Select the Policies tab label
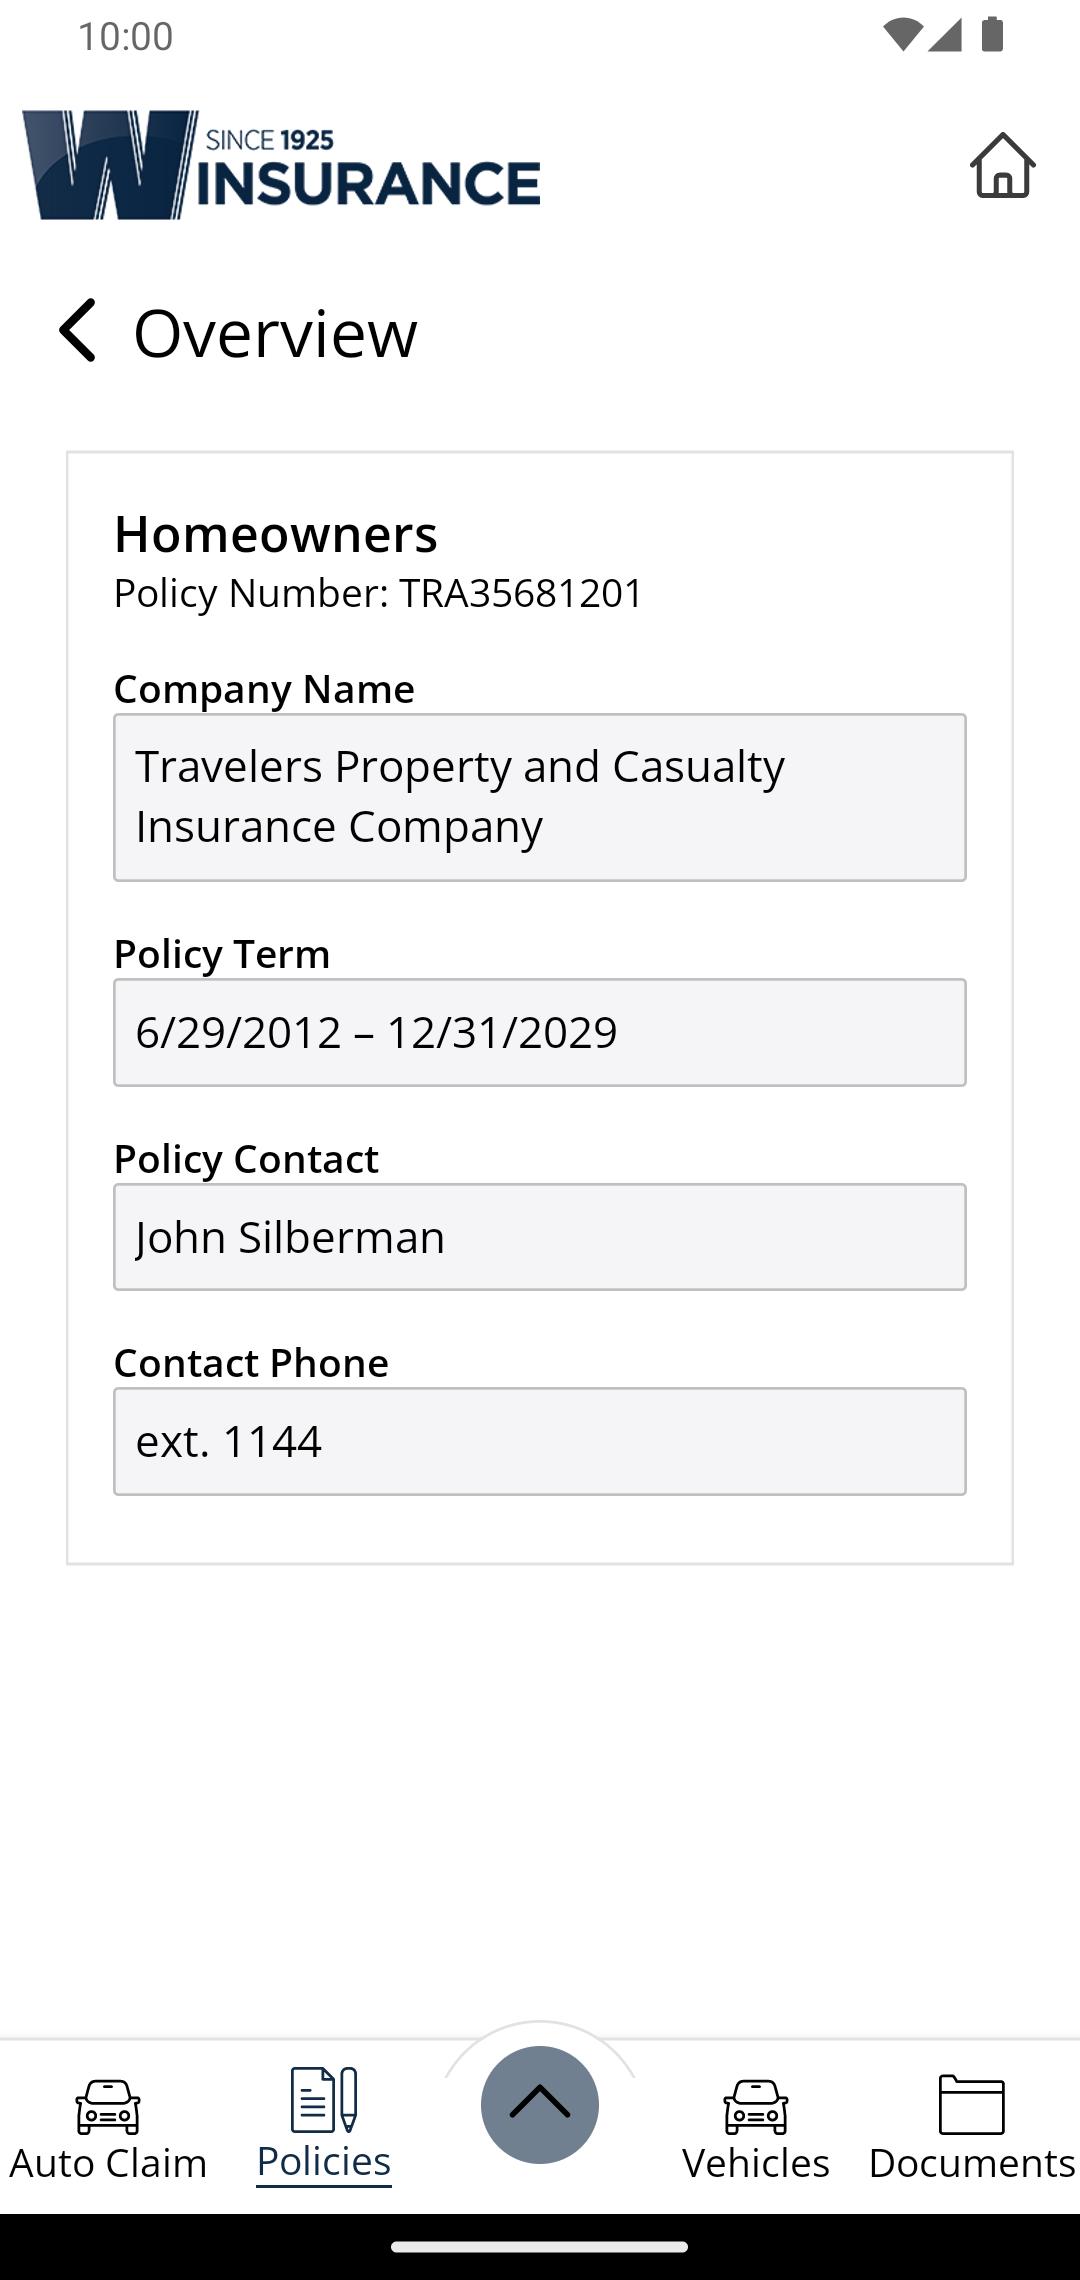This screenshot has width=1080, height=2280. pyautogui.click(x=323, y=2162)
